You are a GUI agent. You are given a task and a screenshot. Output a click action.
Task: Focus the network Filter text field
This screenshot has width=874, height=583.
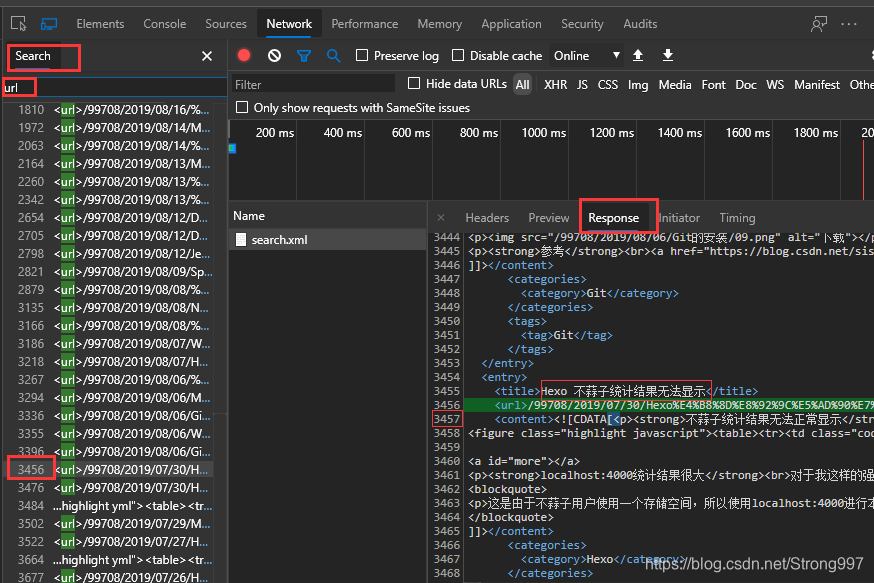click(x=313, y=84)
